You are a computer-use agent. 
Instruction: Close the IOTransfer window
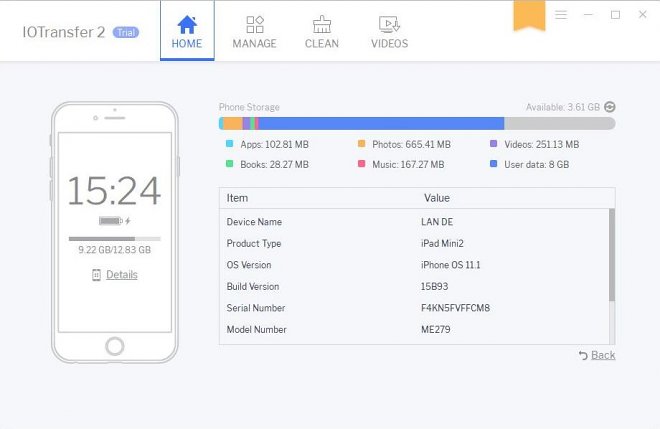642,15
